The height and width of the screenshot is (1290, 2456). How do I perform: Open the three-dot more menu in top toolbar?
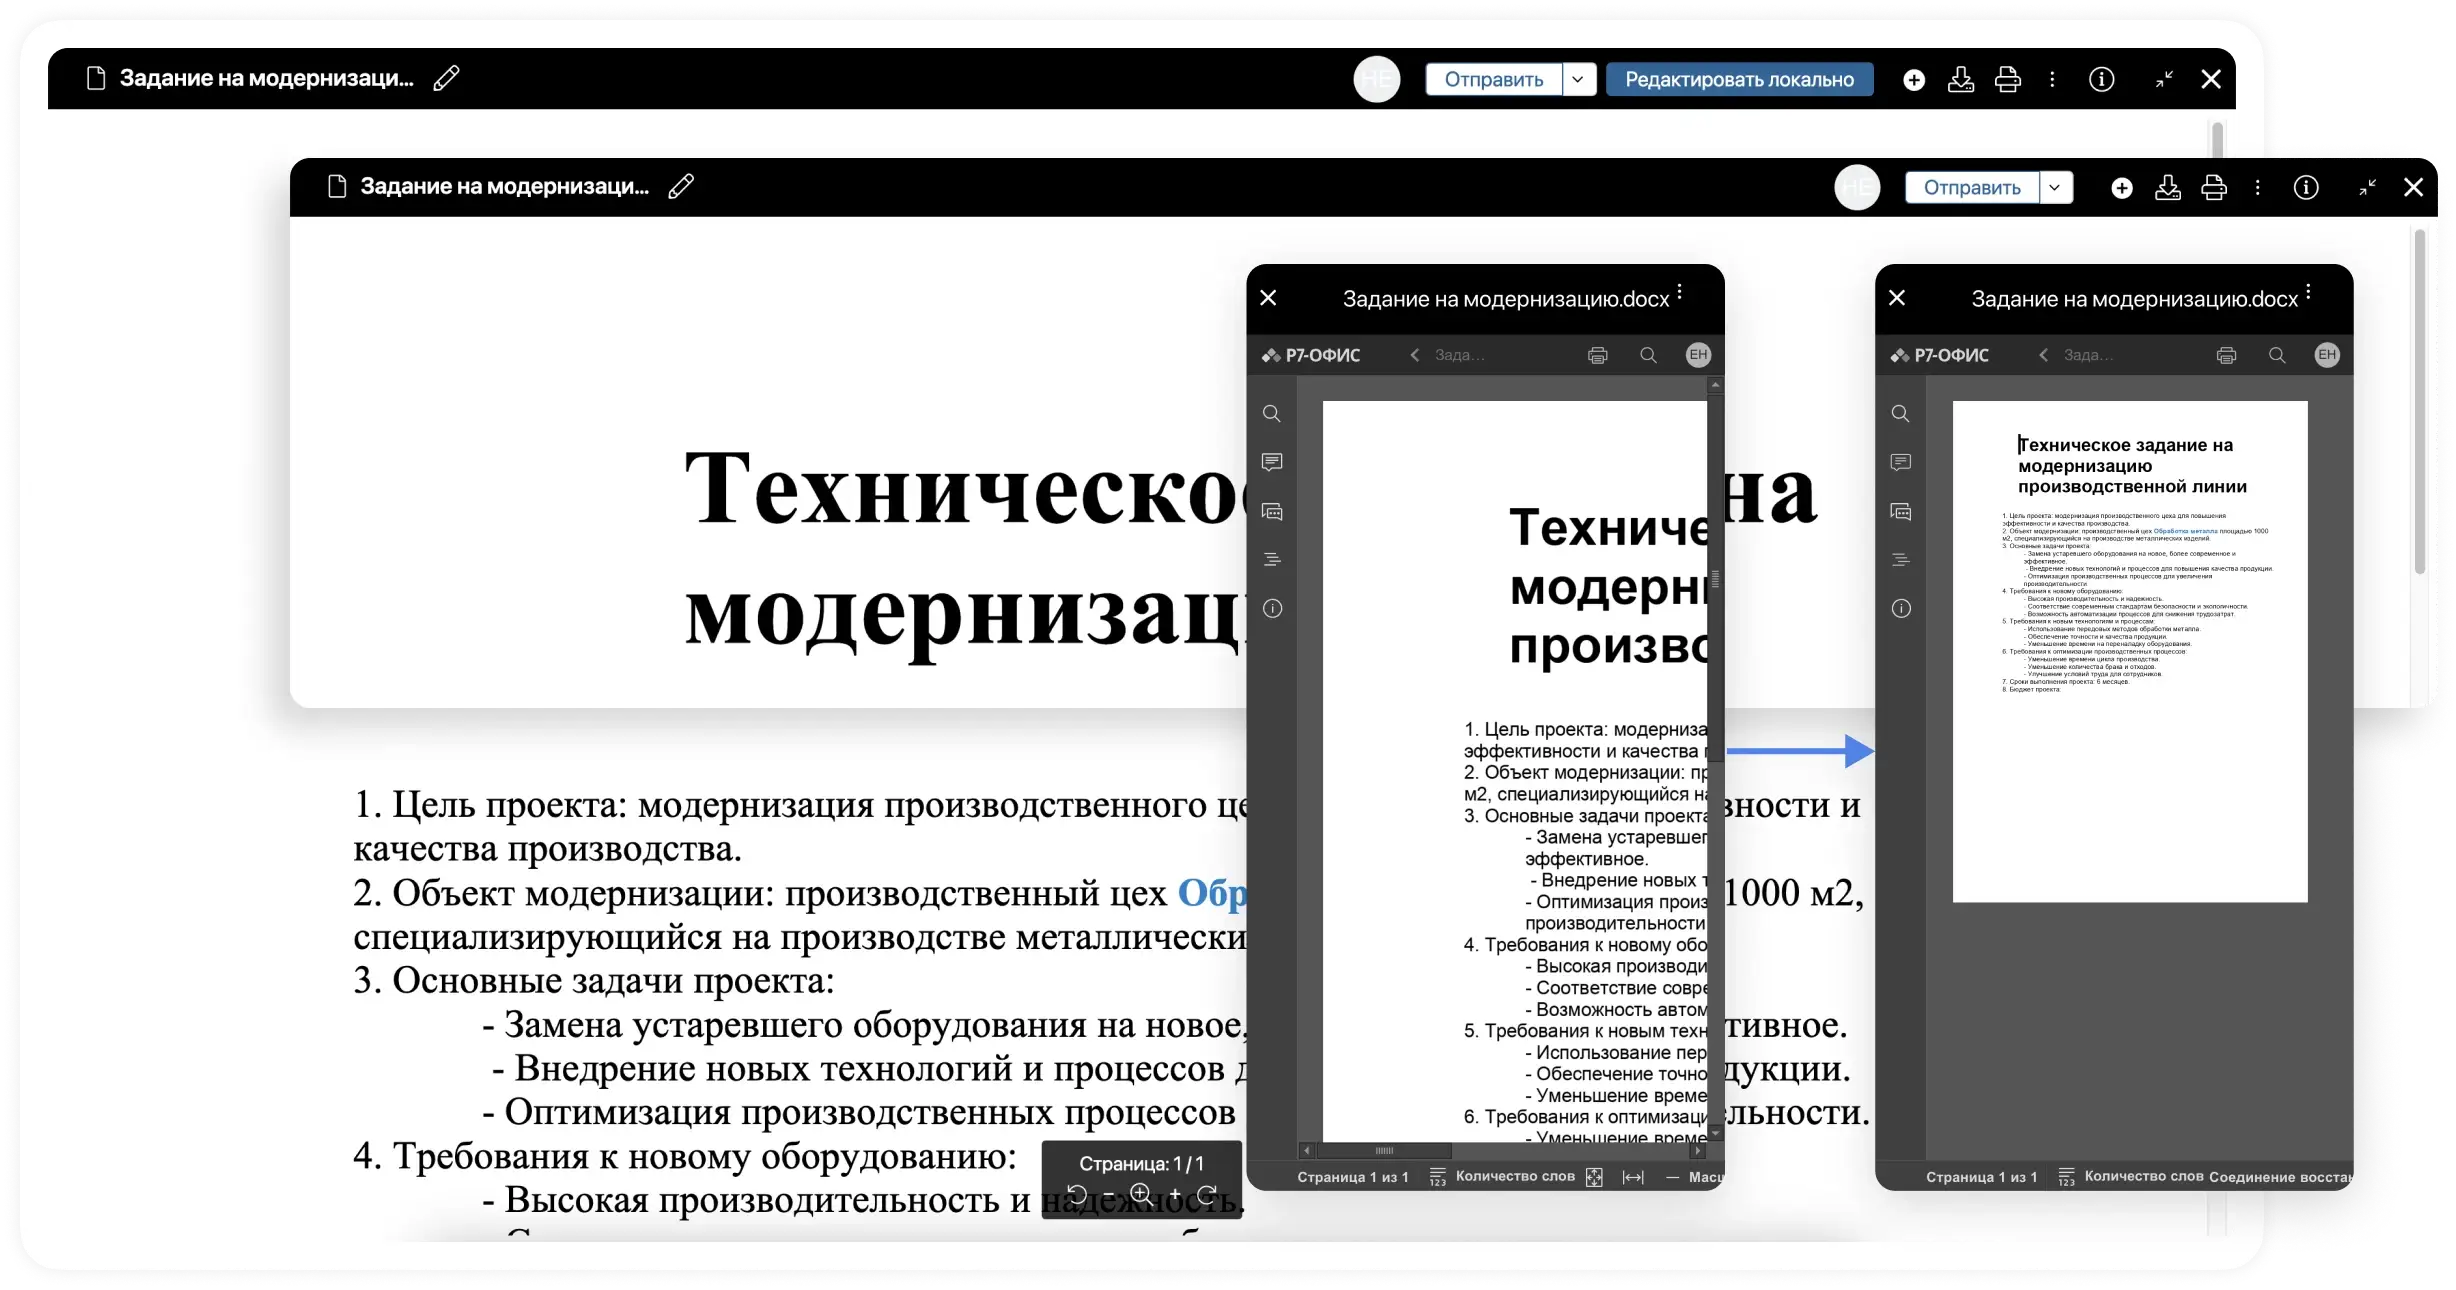tap(2052, 79)
